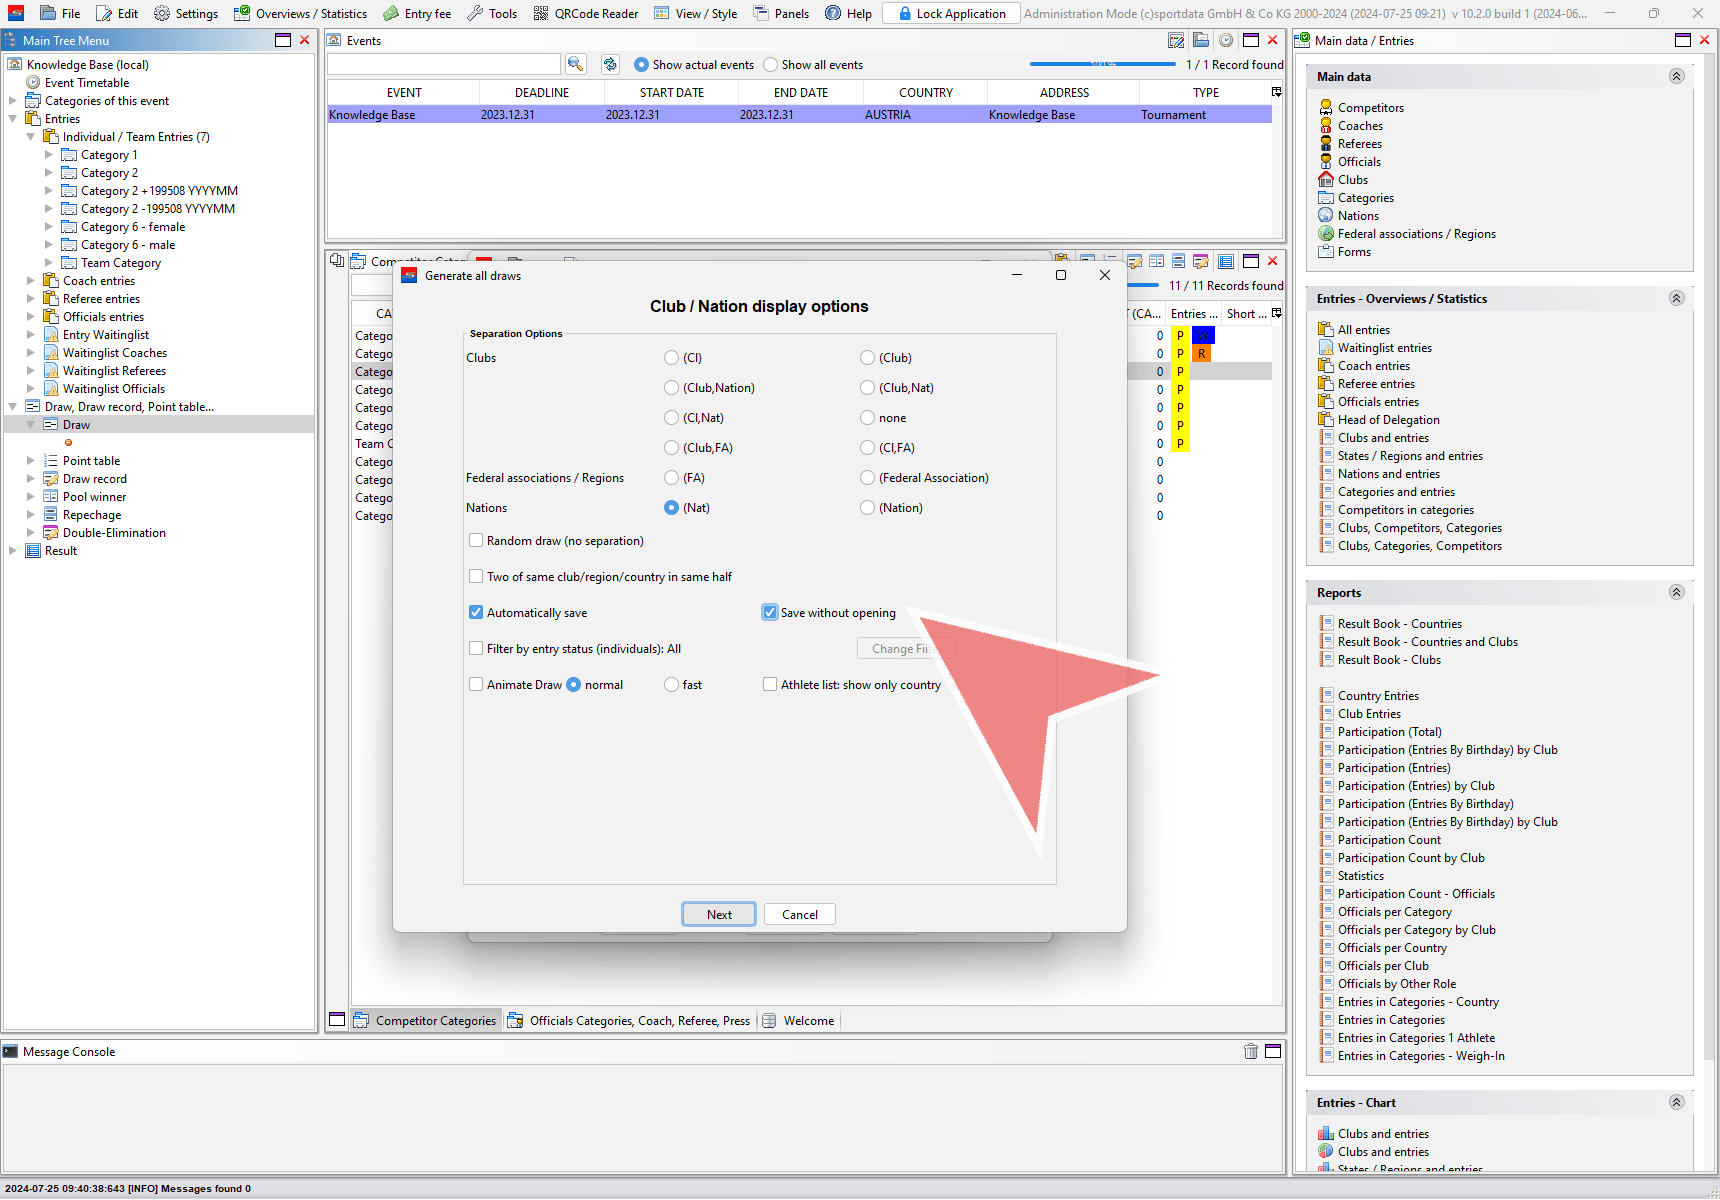Viewport: 1720px width, 1200px height.
Task: Open Competitors in Main data
Action: 1370,108
